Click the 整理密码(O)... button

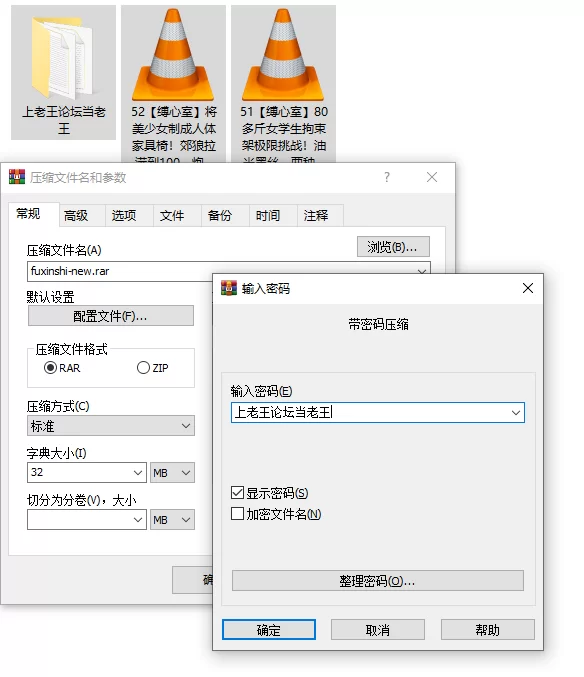tap(378, 581)
